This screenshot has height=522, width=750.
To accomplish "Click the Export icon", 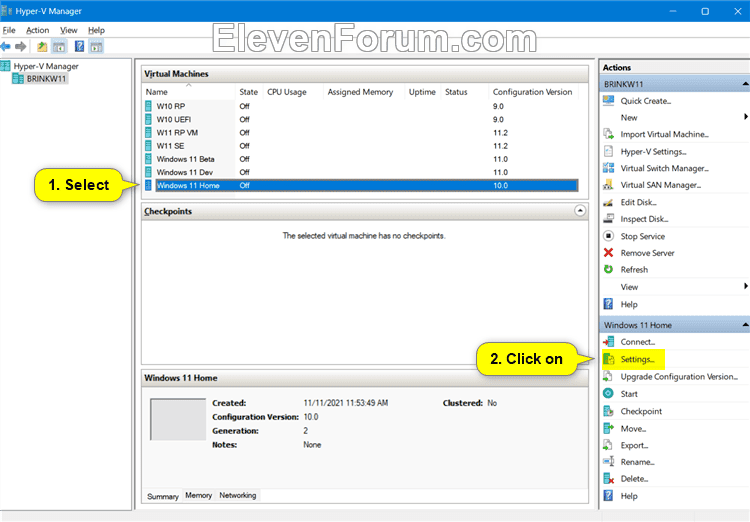I will pos(608,445).
